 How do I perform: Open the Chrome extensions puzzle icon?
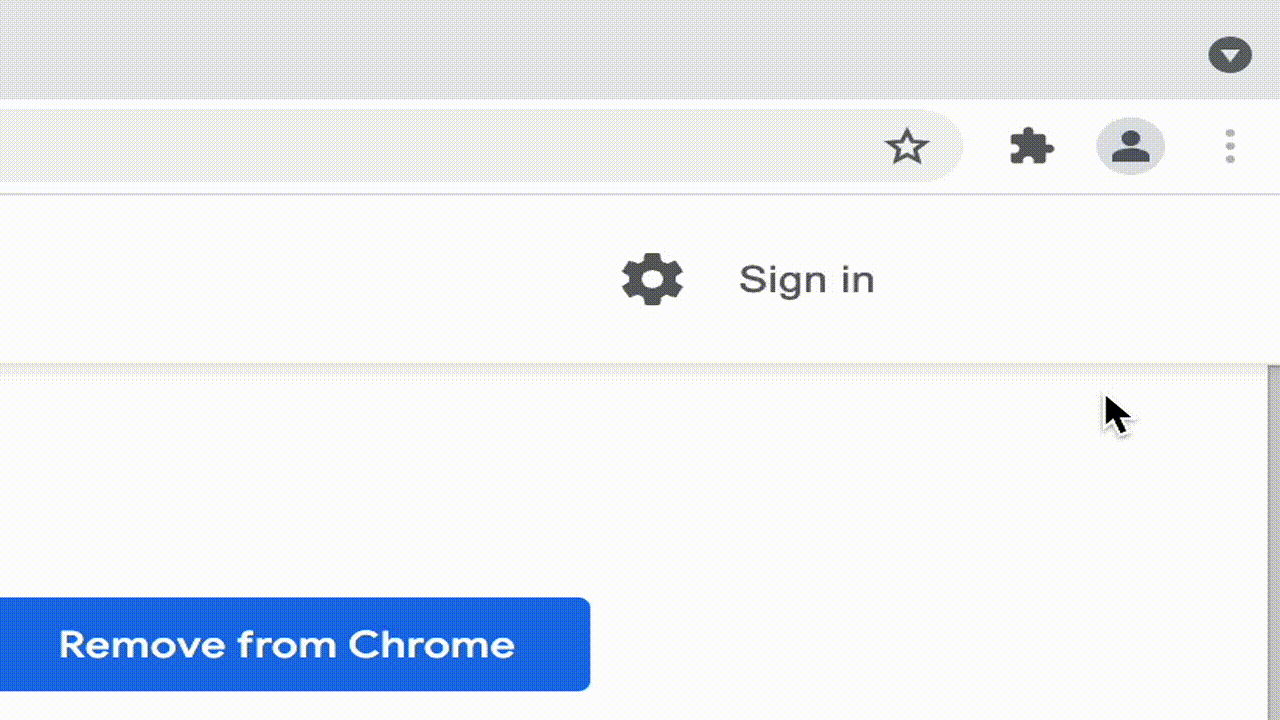click(x=1031, y=146)
